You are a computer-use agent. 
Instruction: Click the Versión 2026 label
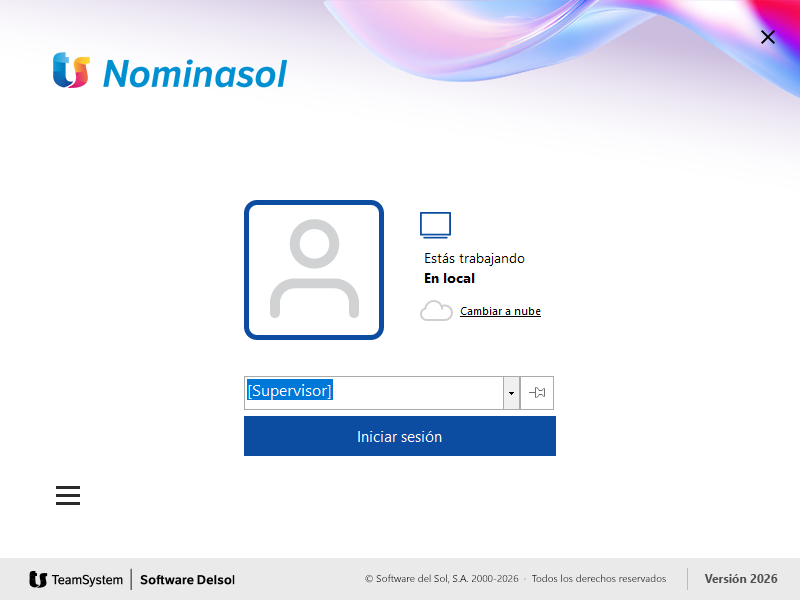tap(741, 579)
